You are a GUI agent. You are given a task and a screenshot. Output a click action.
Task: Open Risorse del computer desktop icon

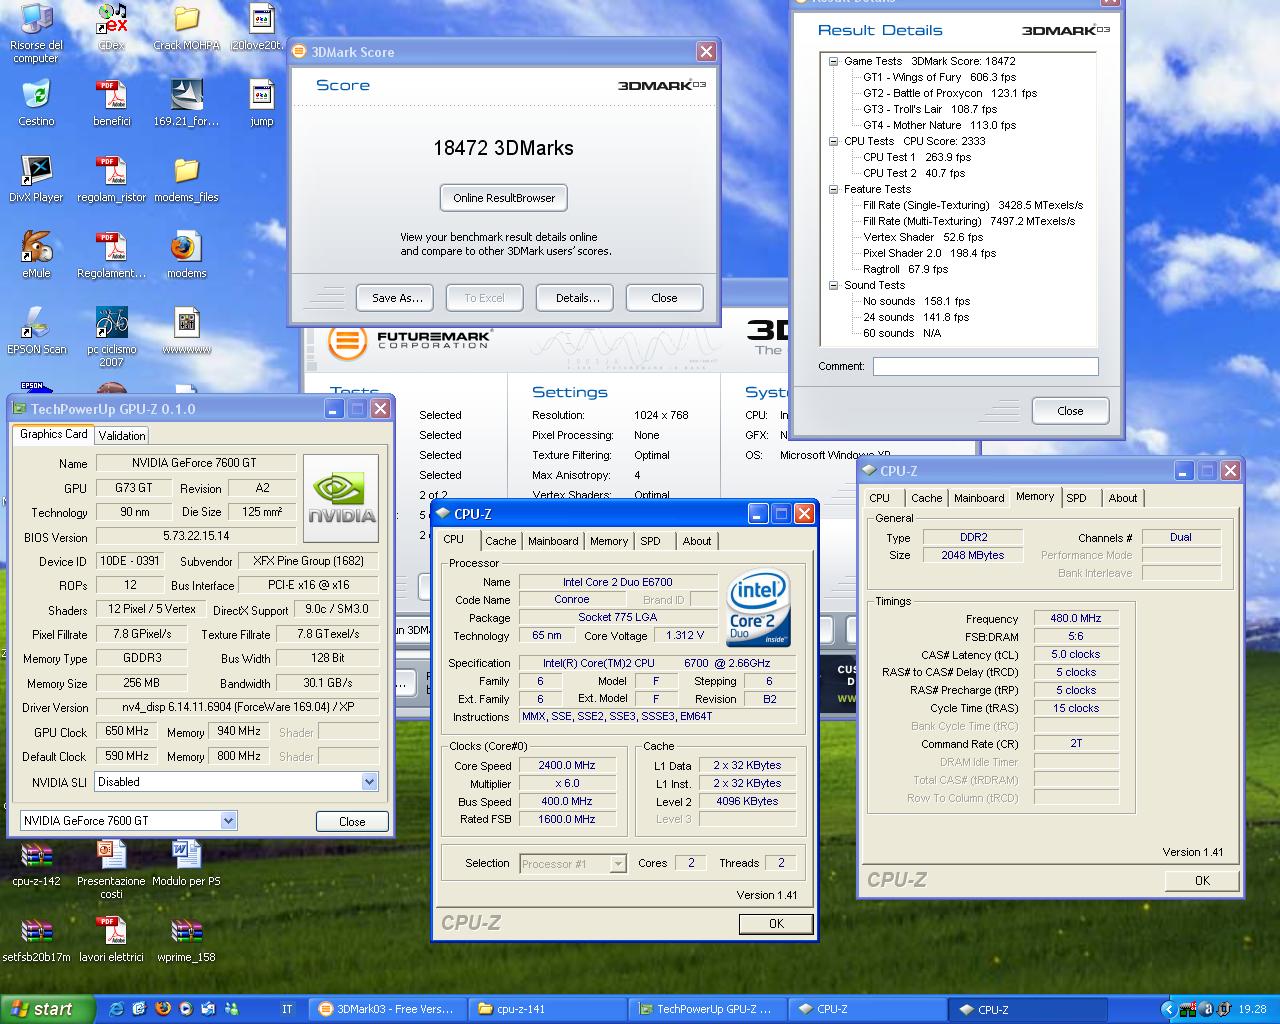36,32
